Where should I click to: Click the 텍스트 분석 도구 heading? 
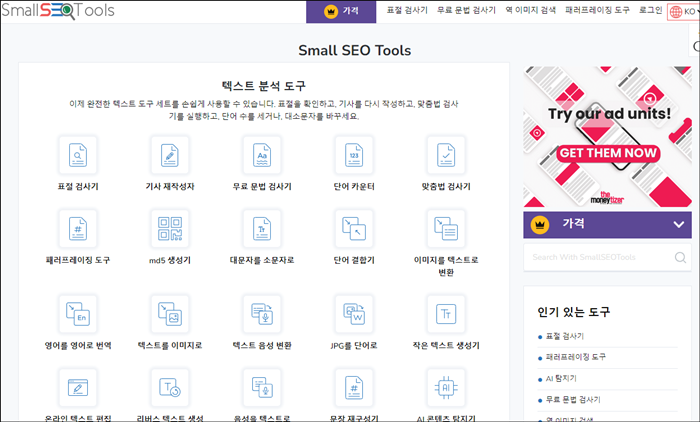(x=264, y=86)
